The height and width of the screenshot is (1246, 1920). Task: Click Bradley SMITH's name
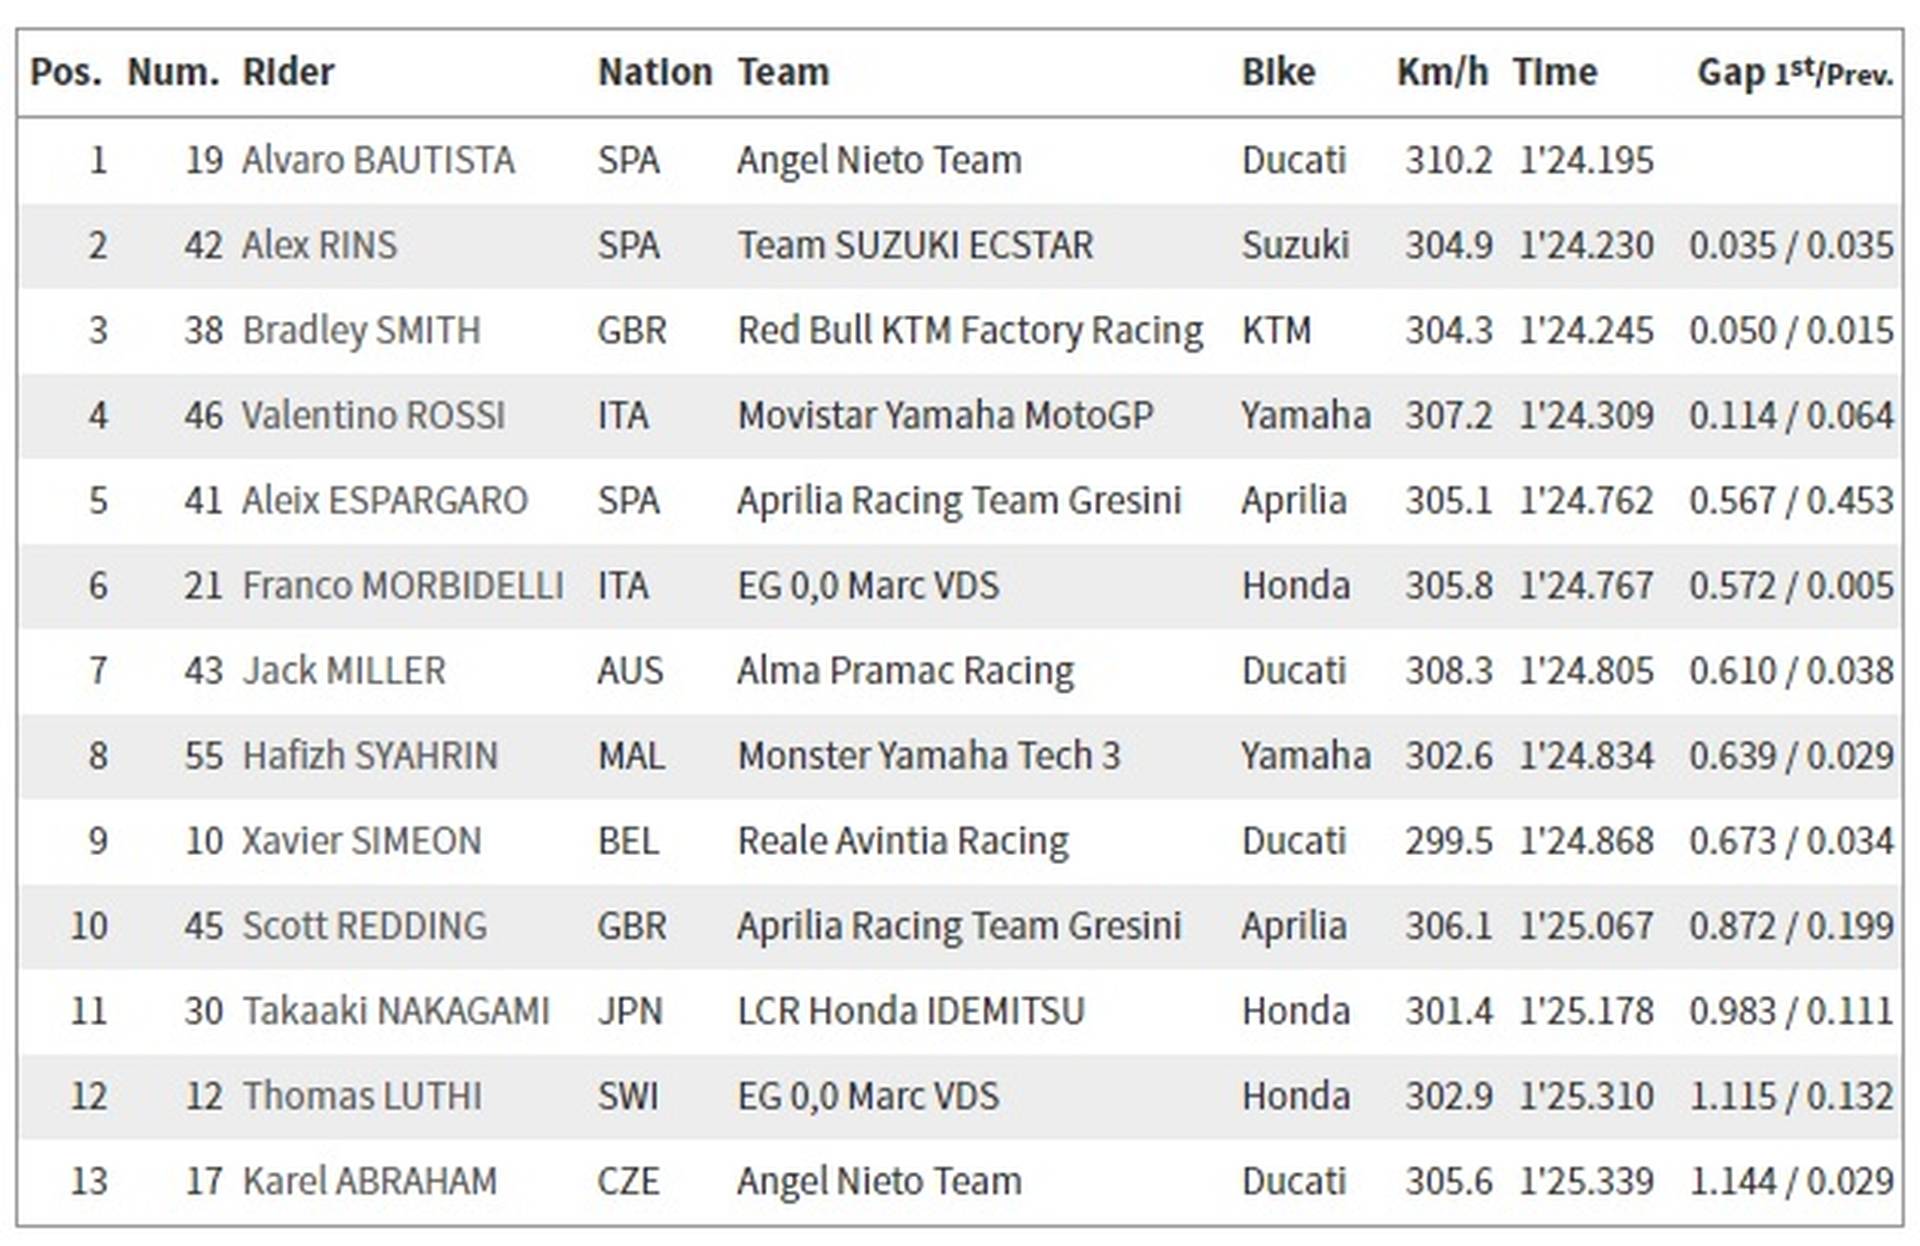click(x=361, y=331)
